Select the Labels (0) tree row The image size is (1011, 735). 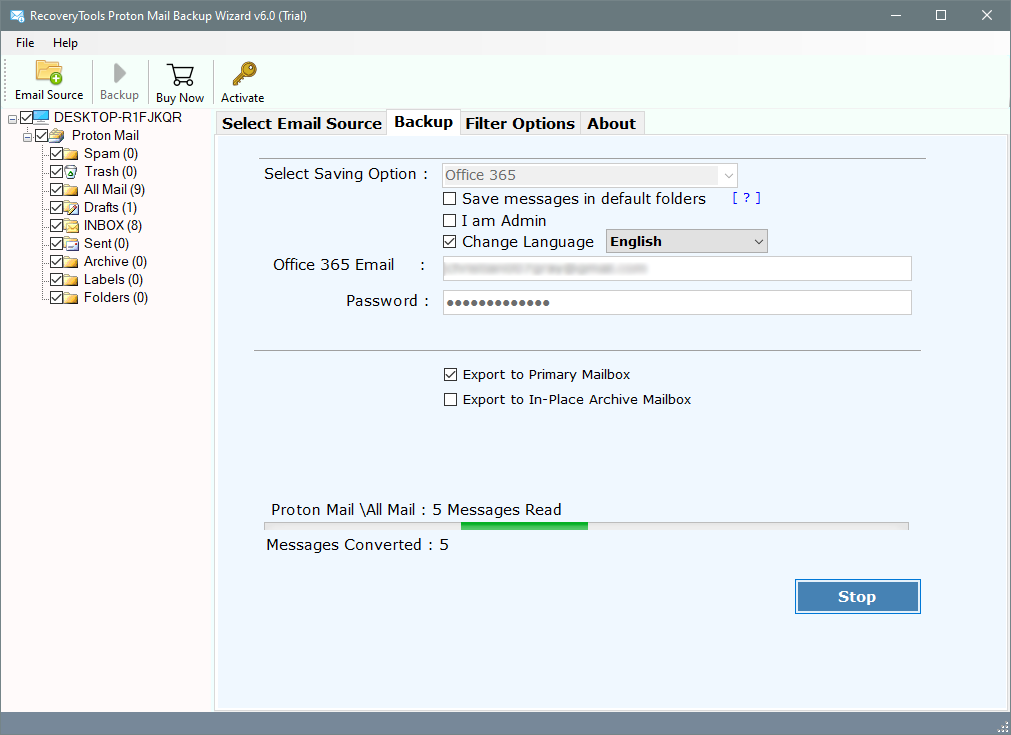tap(113, 280)
